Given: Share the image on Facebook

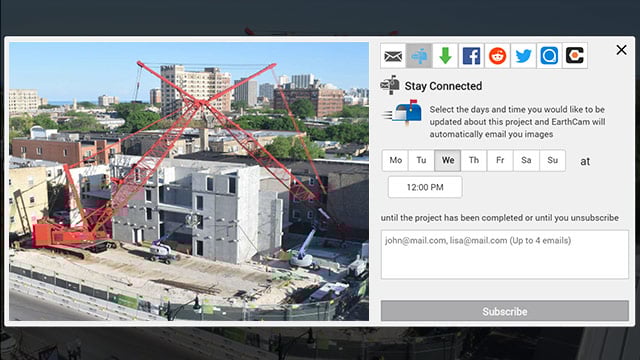Looking at the screenshot, I should (471, 56).
